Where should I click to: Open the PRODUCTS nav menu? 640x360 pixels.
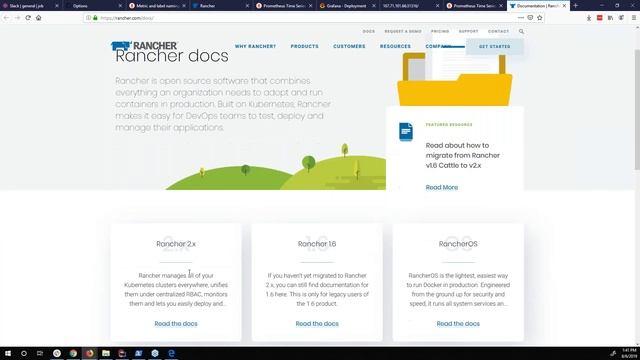(x=304, y=47)
